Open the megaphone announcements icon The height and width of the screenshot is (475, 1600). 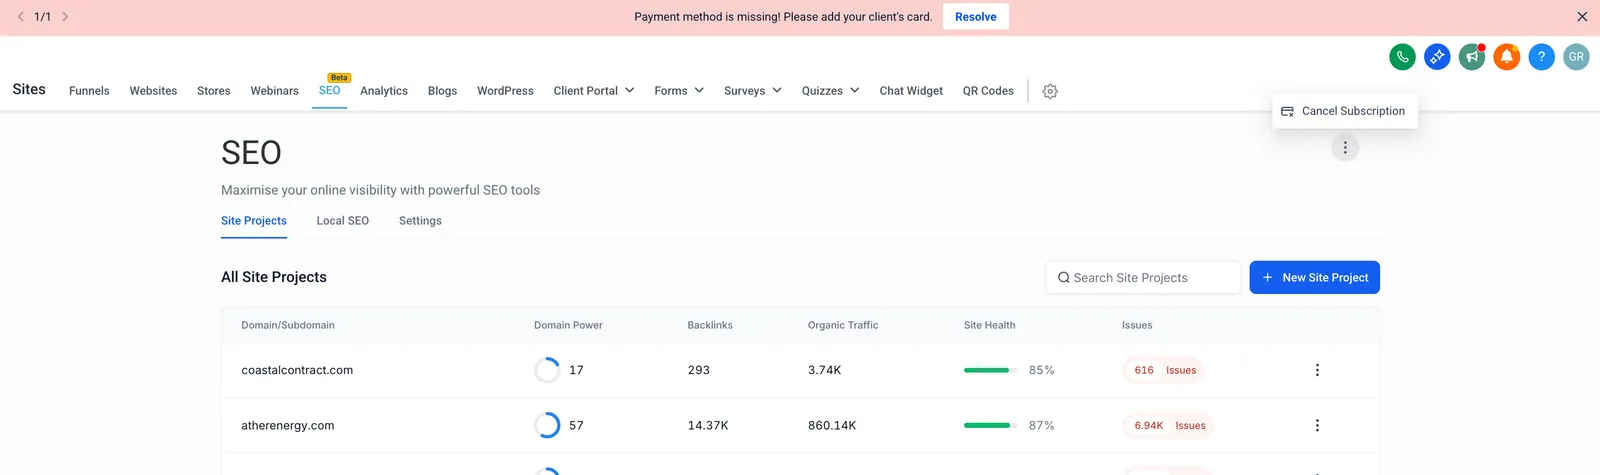click(x=1472, y=57)
